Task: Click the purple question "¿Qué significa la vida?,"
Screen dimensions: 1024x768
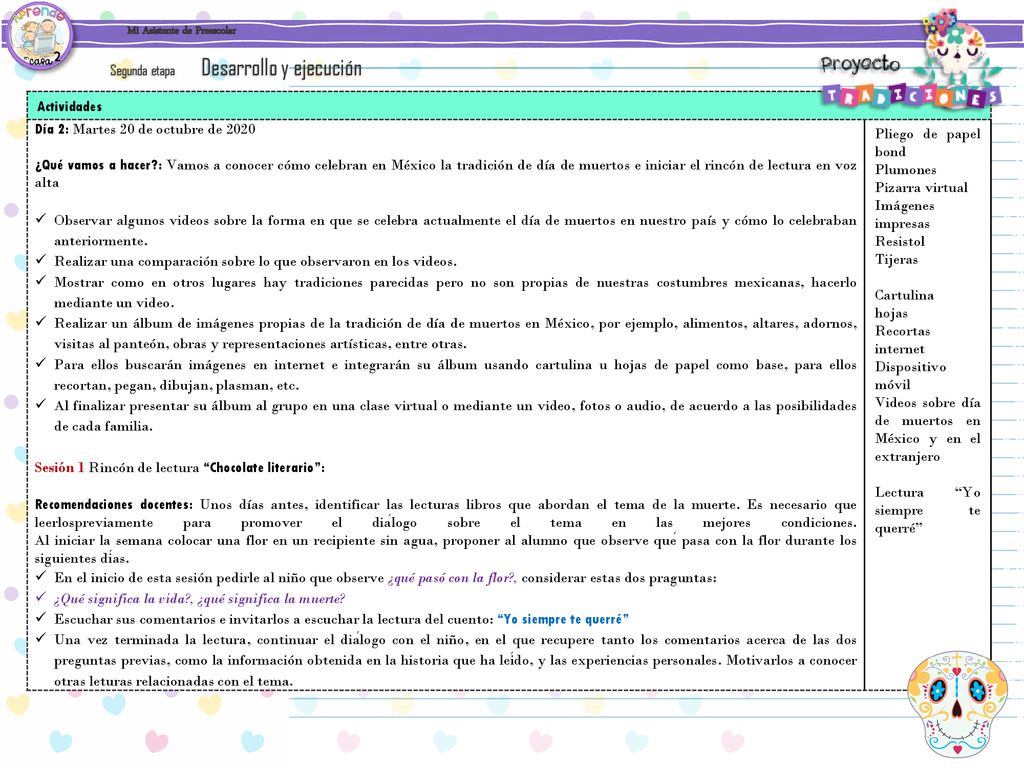Action: click(123, 599)
